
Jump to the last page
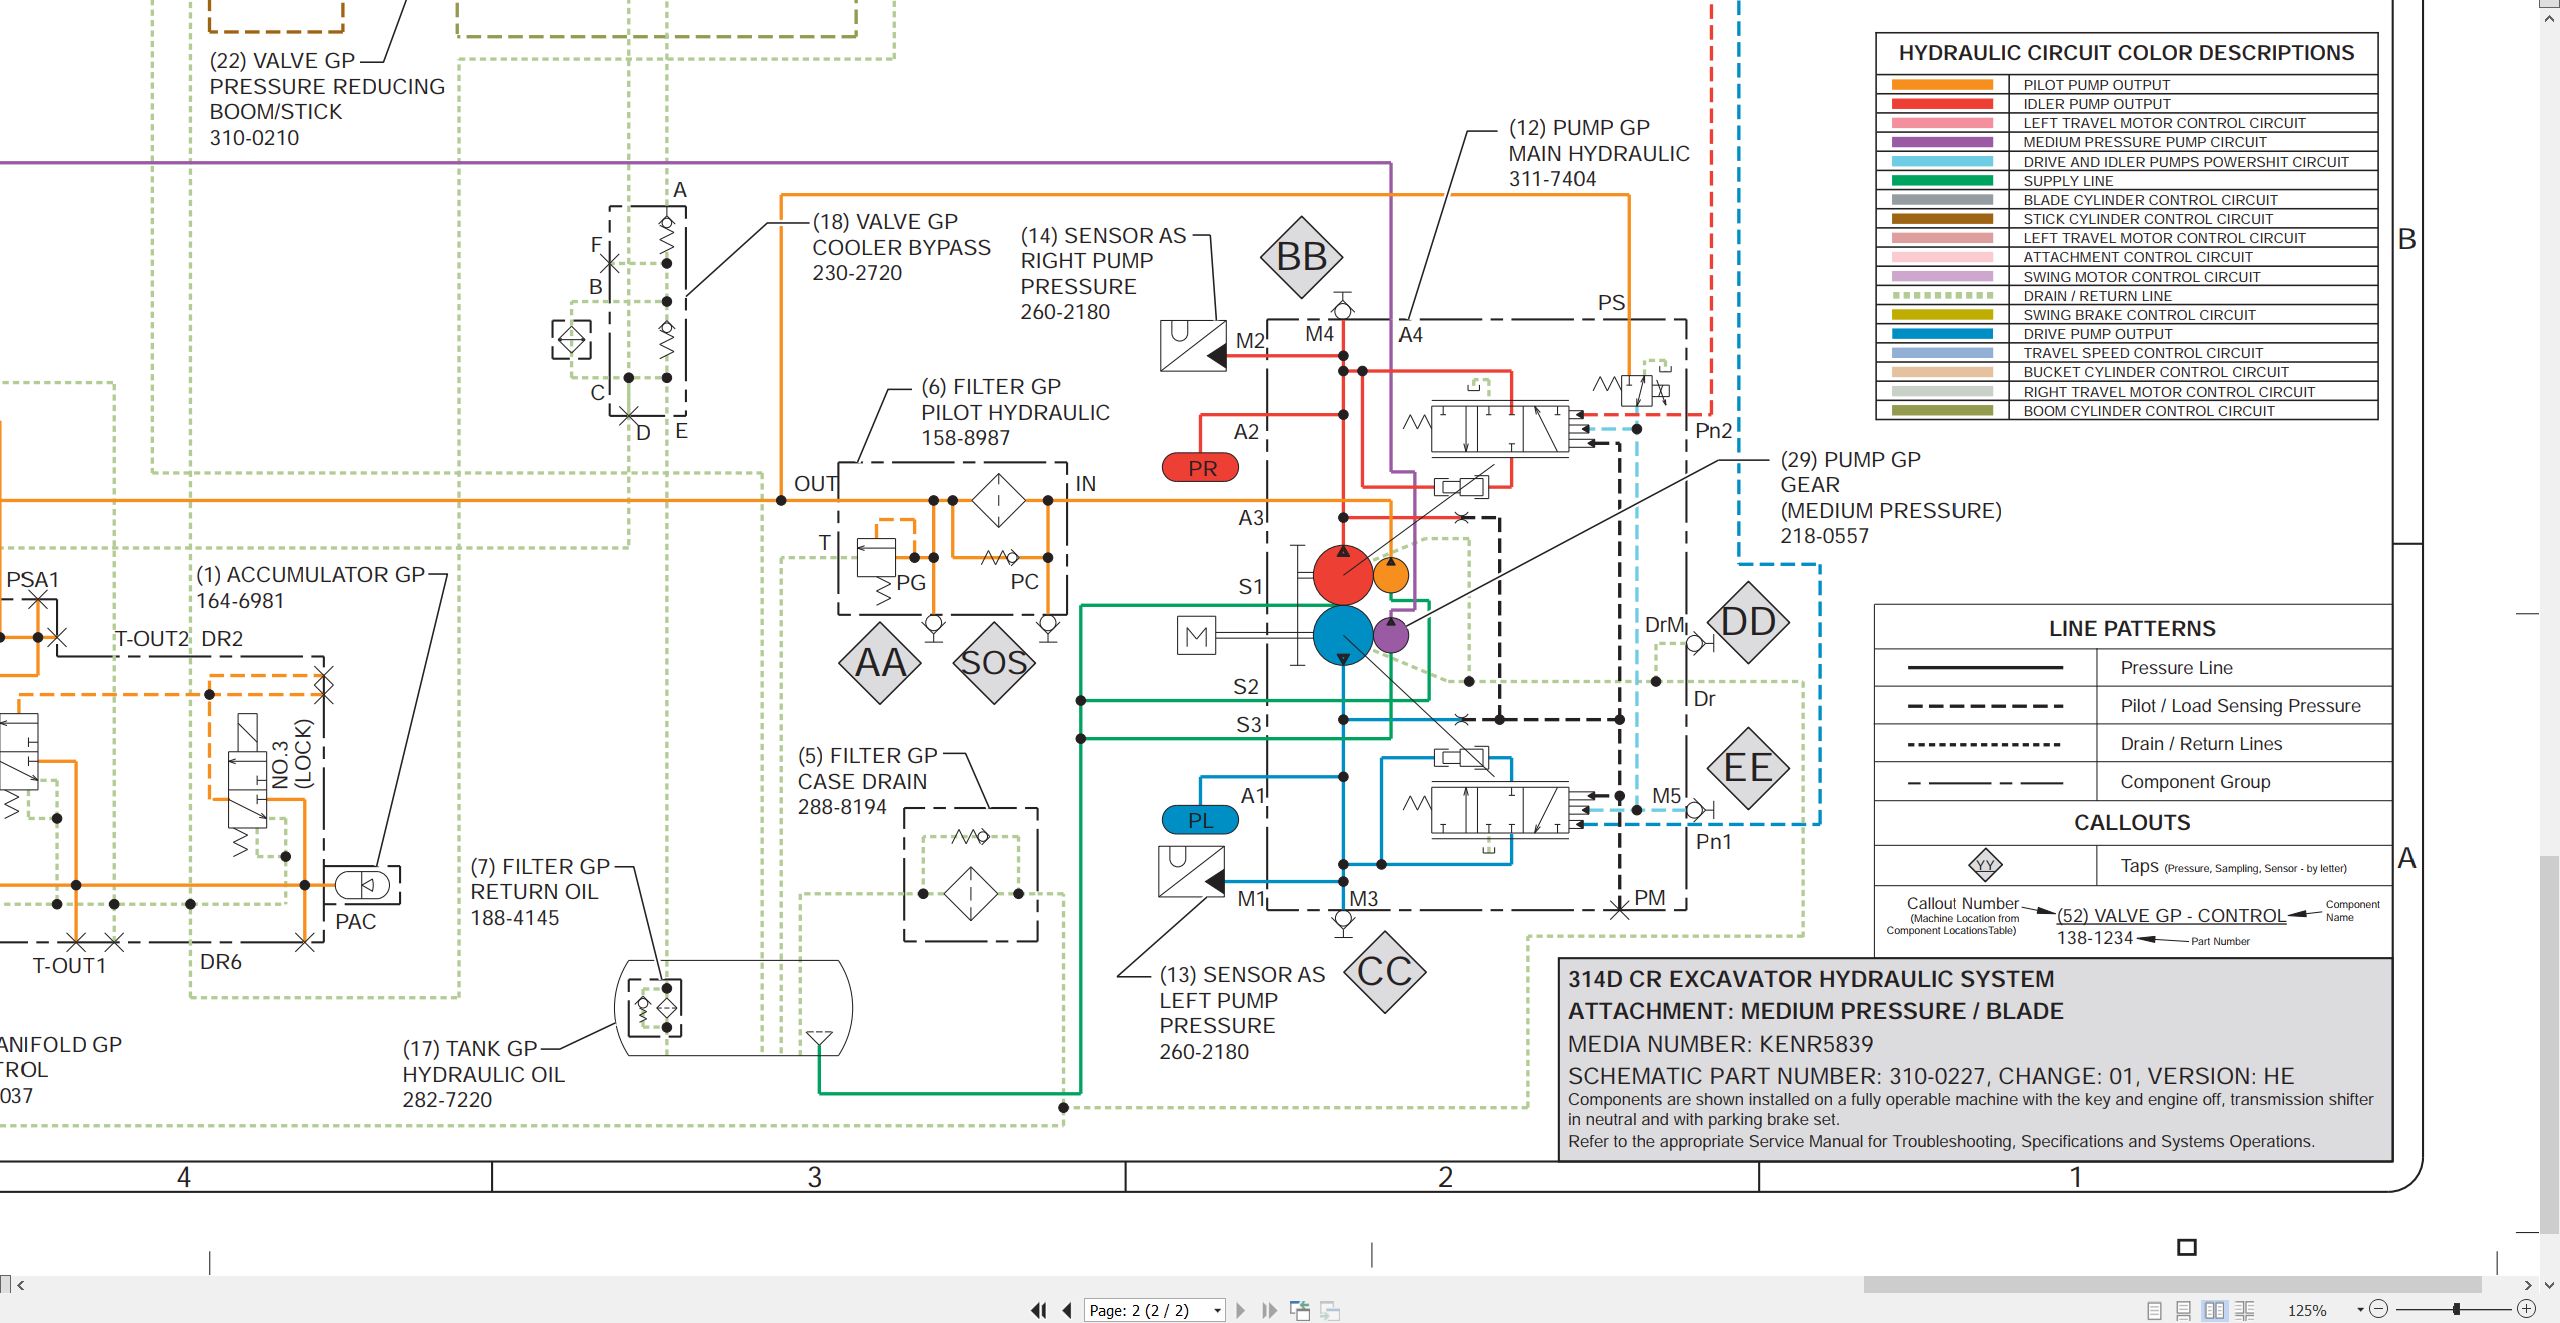pos(1269,1310)
